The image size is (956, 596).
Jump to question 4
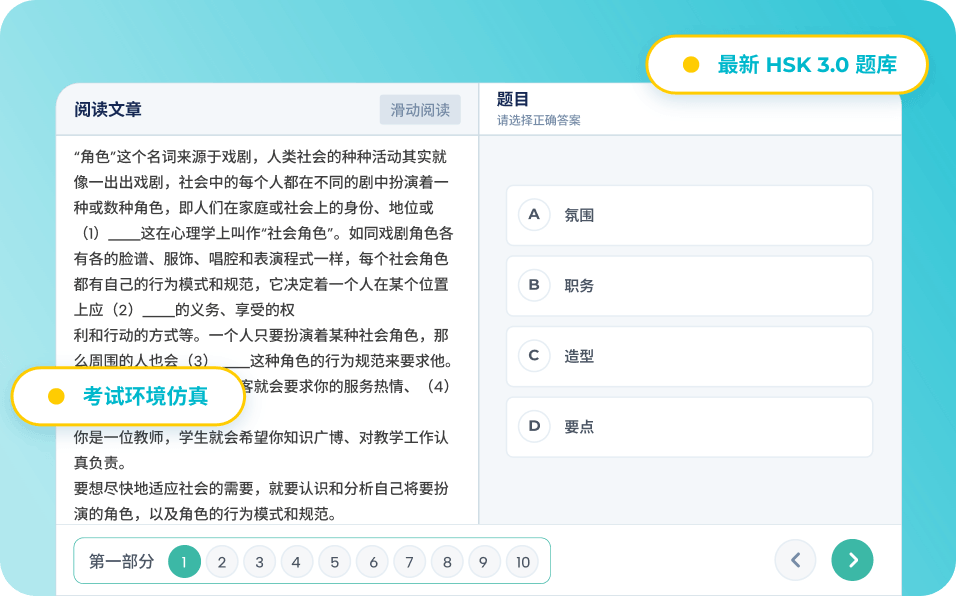296,562
